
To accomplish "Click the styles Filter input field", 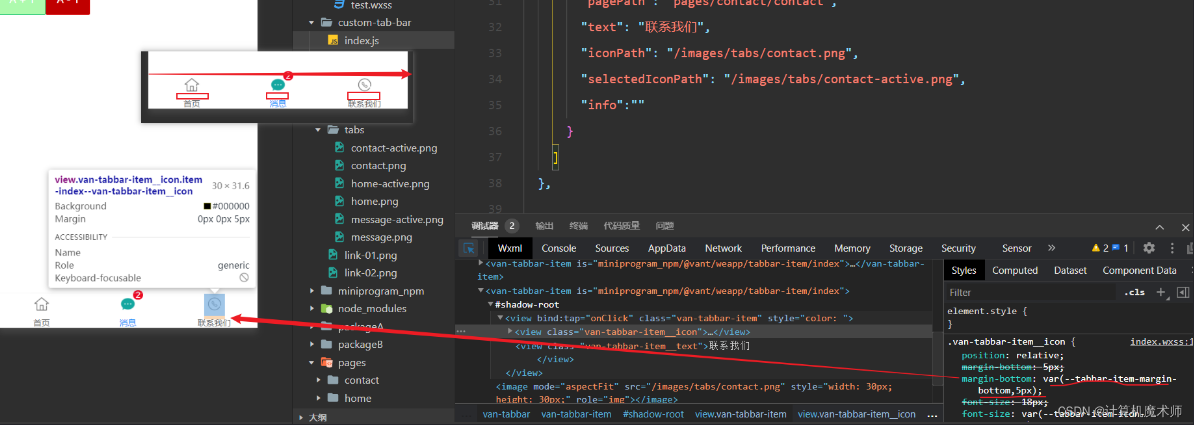I will (x=1028, y=292).
